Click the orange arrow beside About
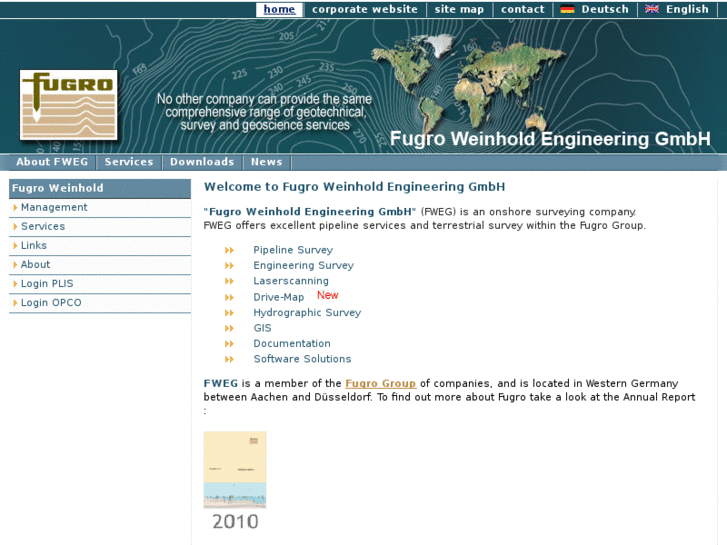Image resolution: width=727 pixels, height=545 pixels. pyautogui.click(x=15, y=264)
